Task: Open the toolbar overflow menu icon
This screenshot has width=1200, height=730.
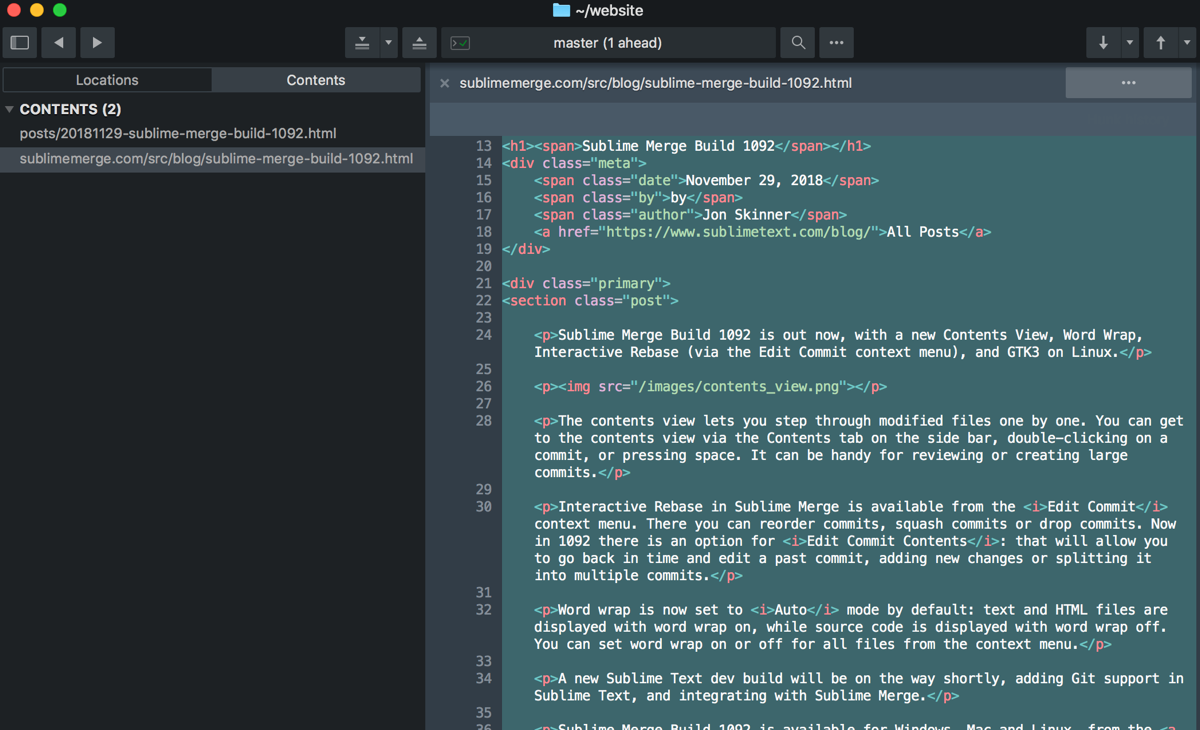Action: click(x=836, y=42)
